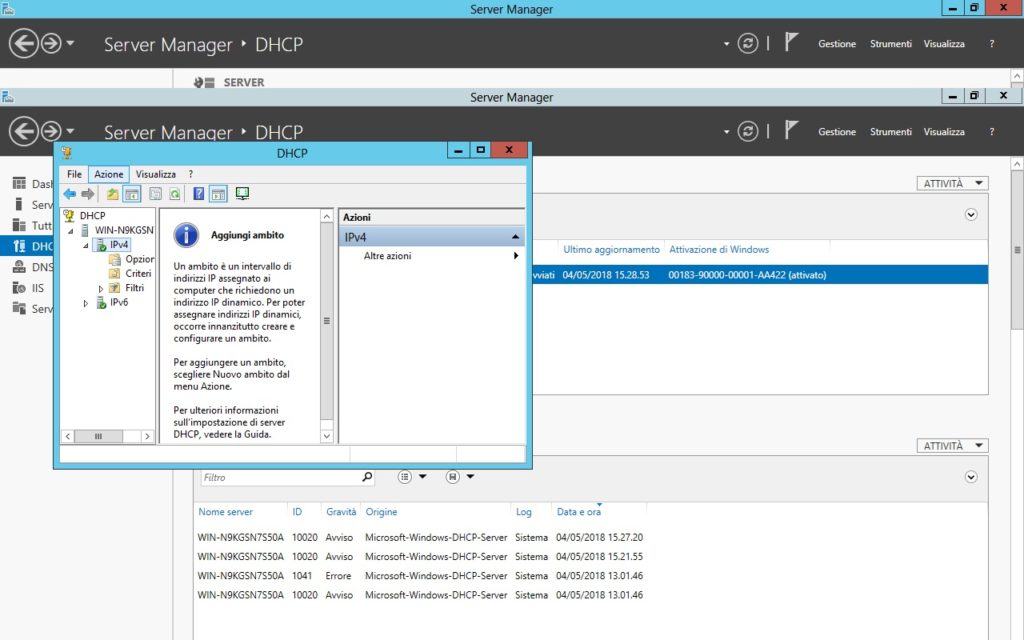Select the Opzioni folder under IPv4
Viewport: 1024px width, 640px height.
140,259
